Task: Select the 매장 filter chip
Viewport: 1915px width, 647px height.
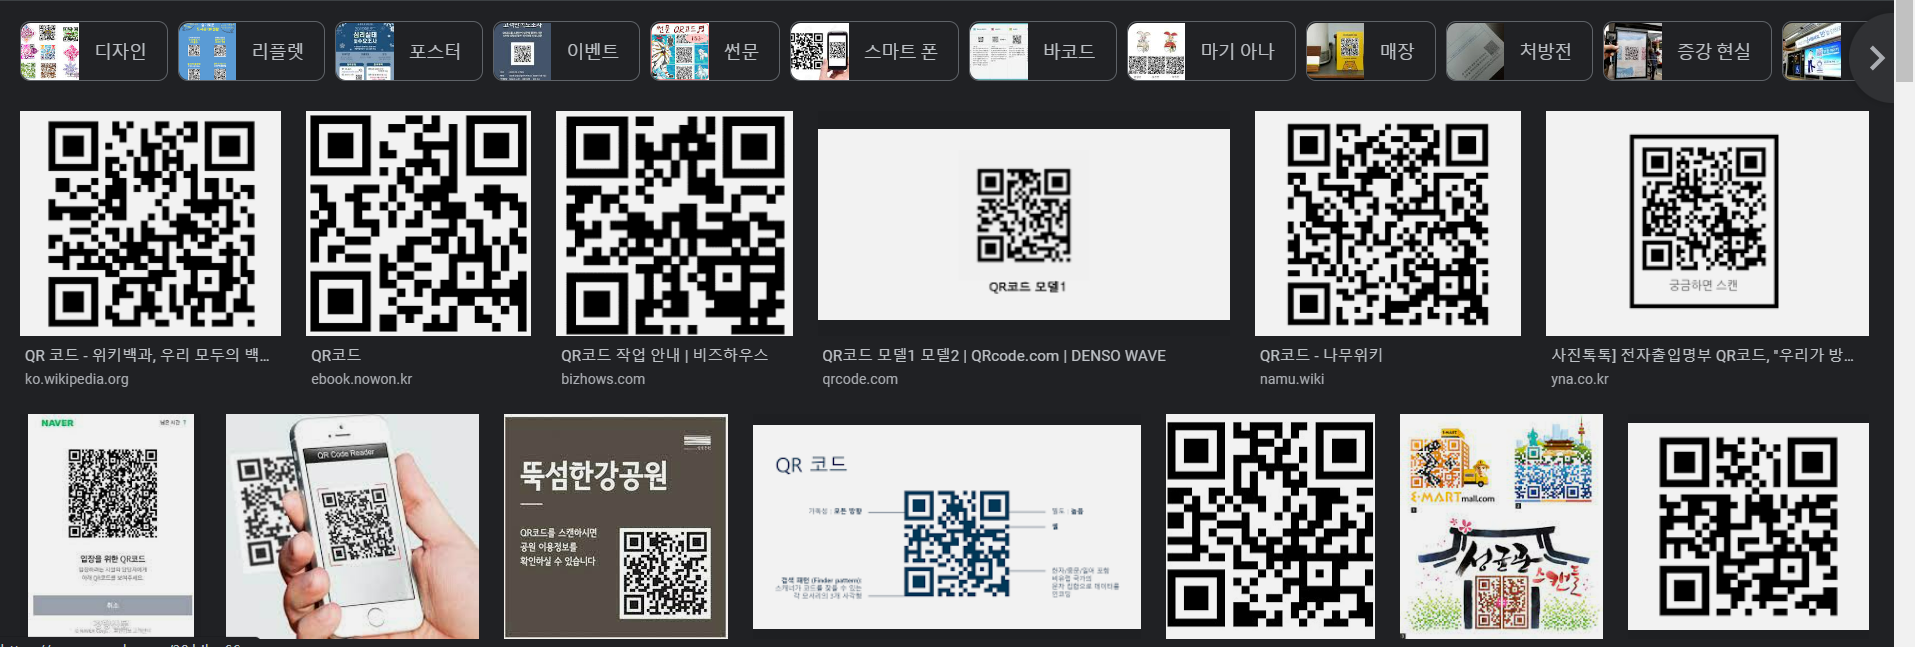Action: point(1370,51)
